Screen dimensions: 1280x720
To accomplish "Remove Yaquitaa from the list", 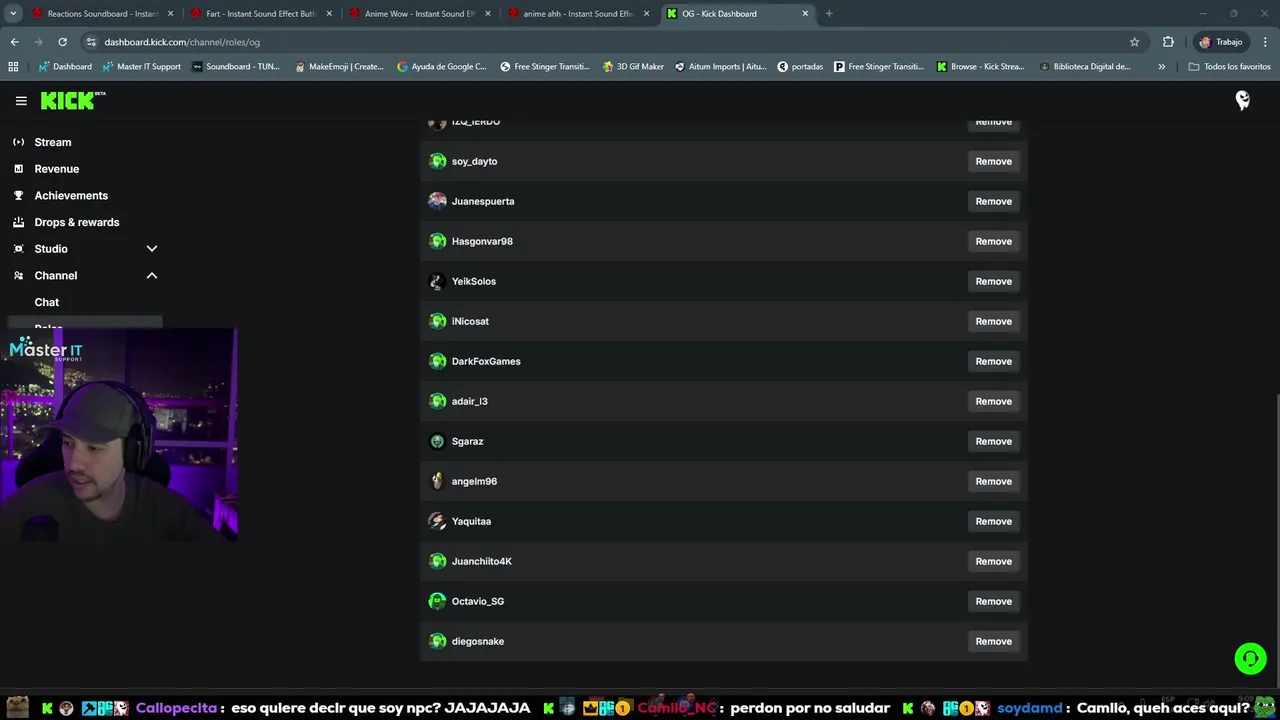I will 993,521.
